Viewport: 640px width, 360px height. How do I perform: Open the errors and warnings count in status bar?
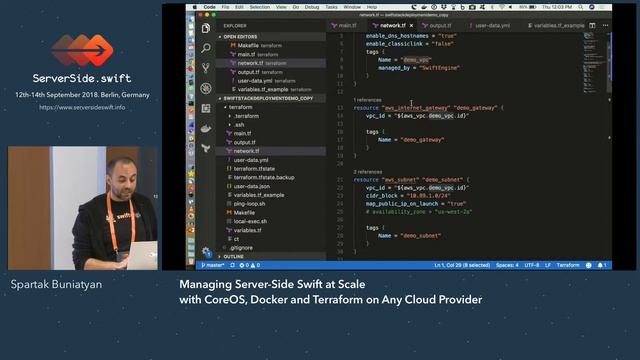pyautogui.click(x=250, y=265)
